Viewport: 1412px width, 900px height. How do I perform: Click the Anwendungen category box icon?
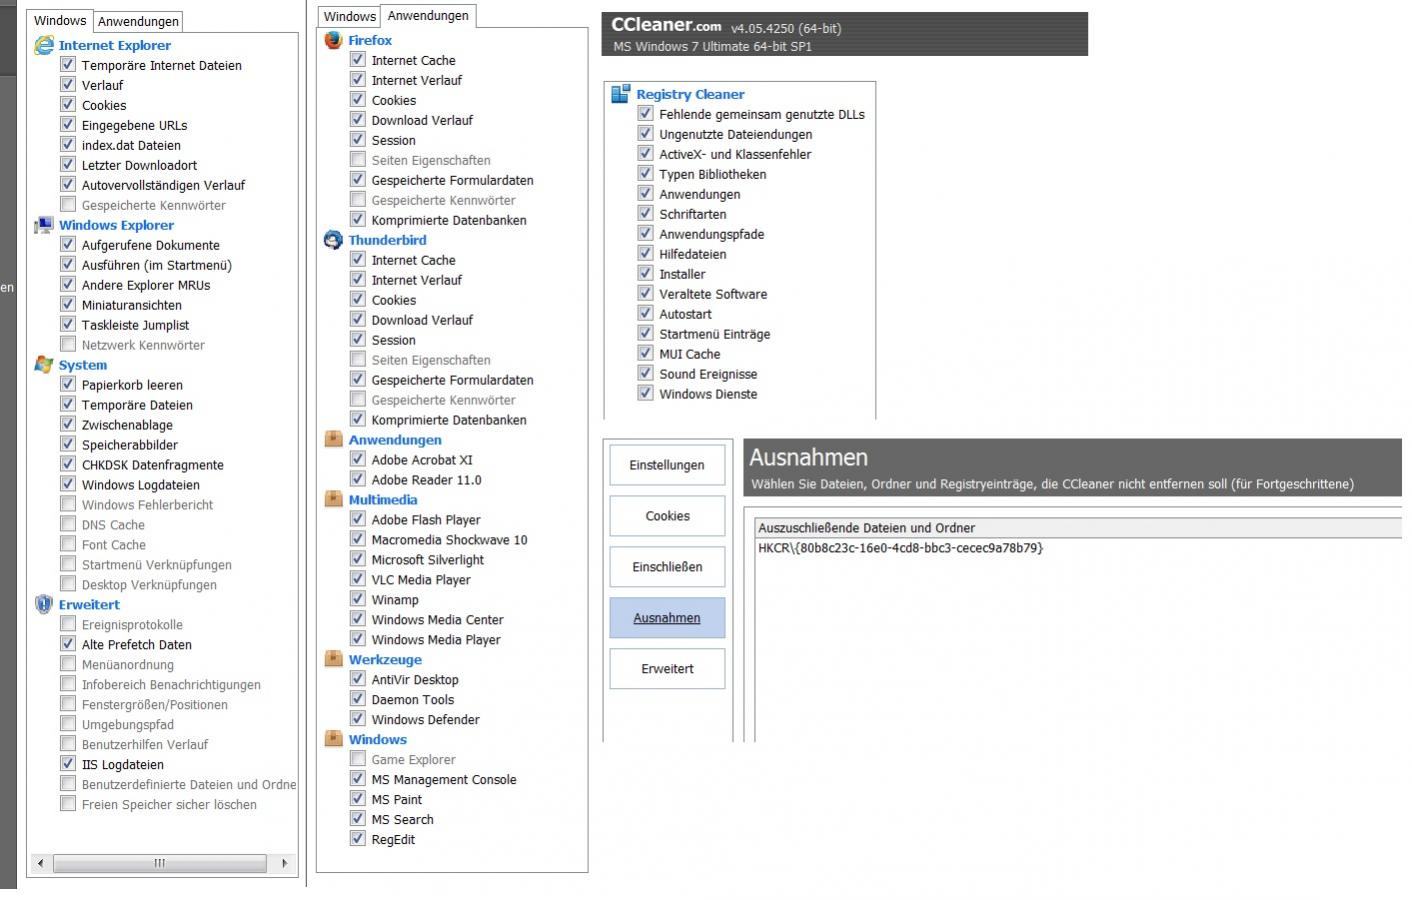click(333, 439)
